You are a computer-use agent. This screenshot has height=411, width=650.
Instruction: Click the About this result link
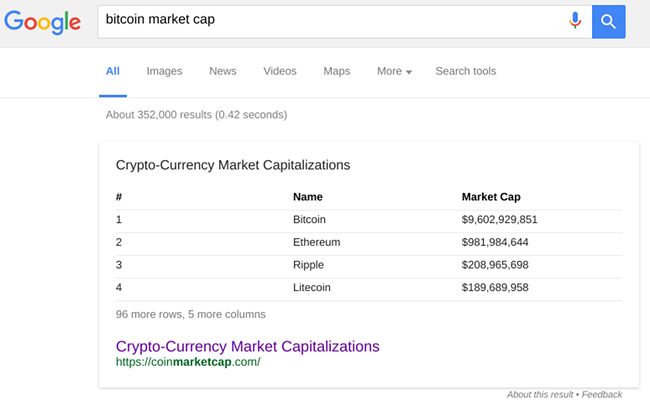pyautogui.click(x=540, y=394)
